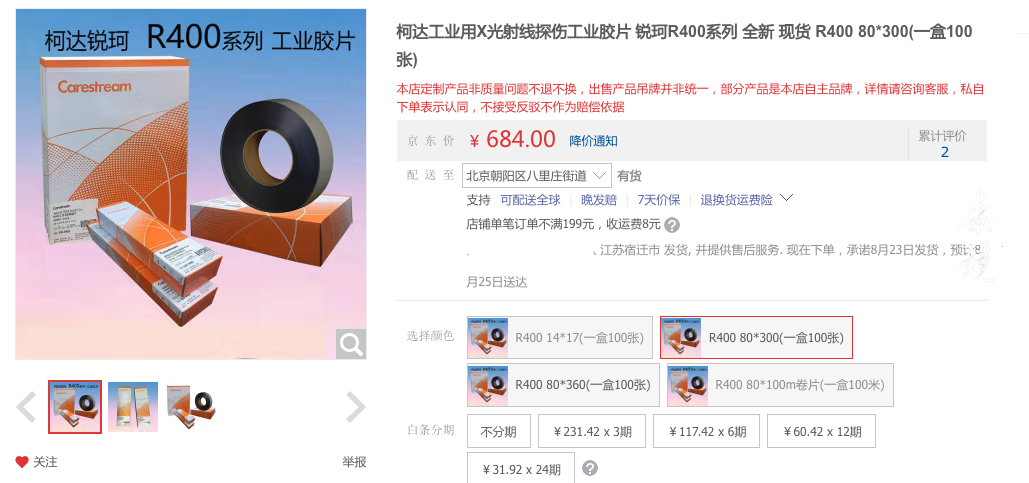The height and width of the screenshot is (483, 1029).
Task: Click the 7天价保 service link
Action: click(659, 200)
